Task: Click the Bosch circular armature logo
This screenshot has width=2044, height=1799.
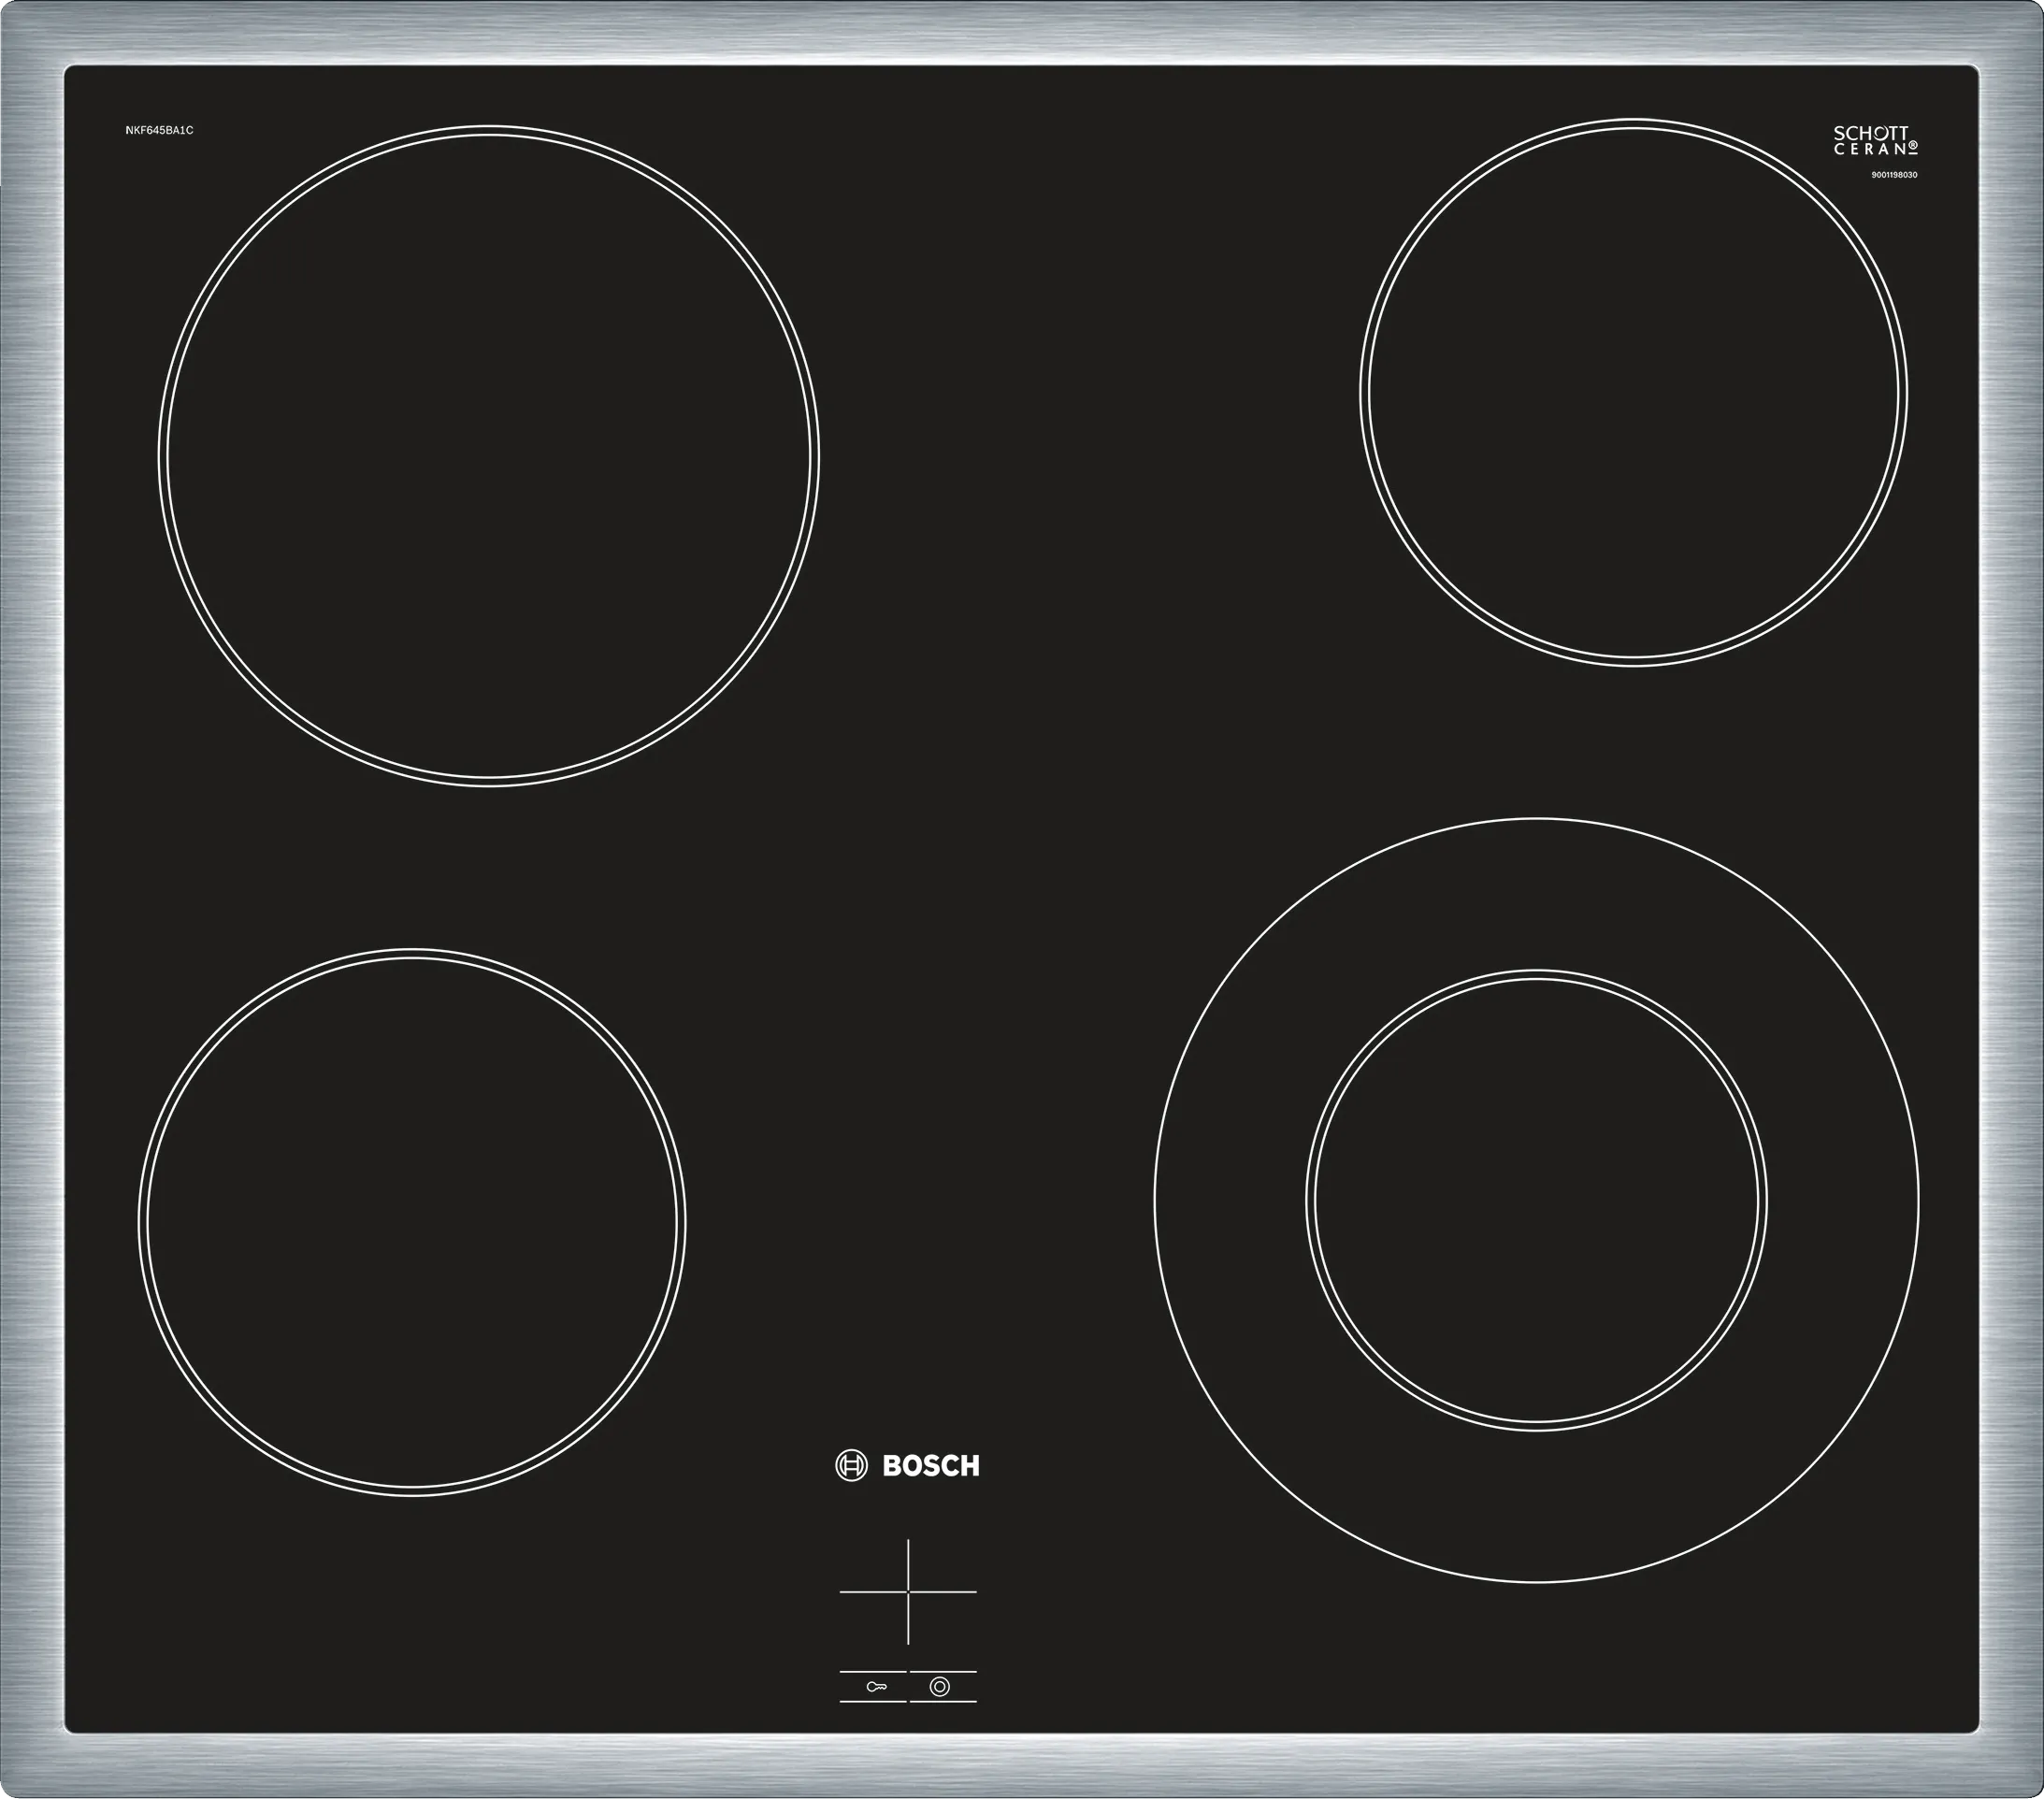Action: click(x=851, y=1466)
